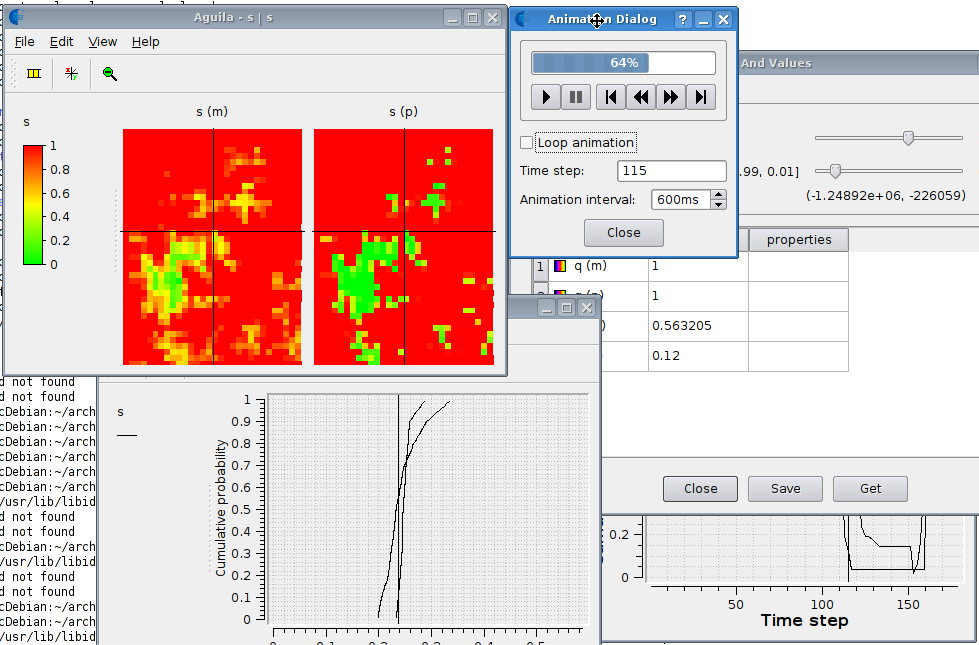
Task: Pause the animation playback
Action: 576,97
